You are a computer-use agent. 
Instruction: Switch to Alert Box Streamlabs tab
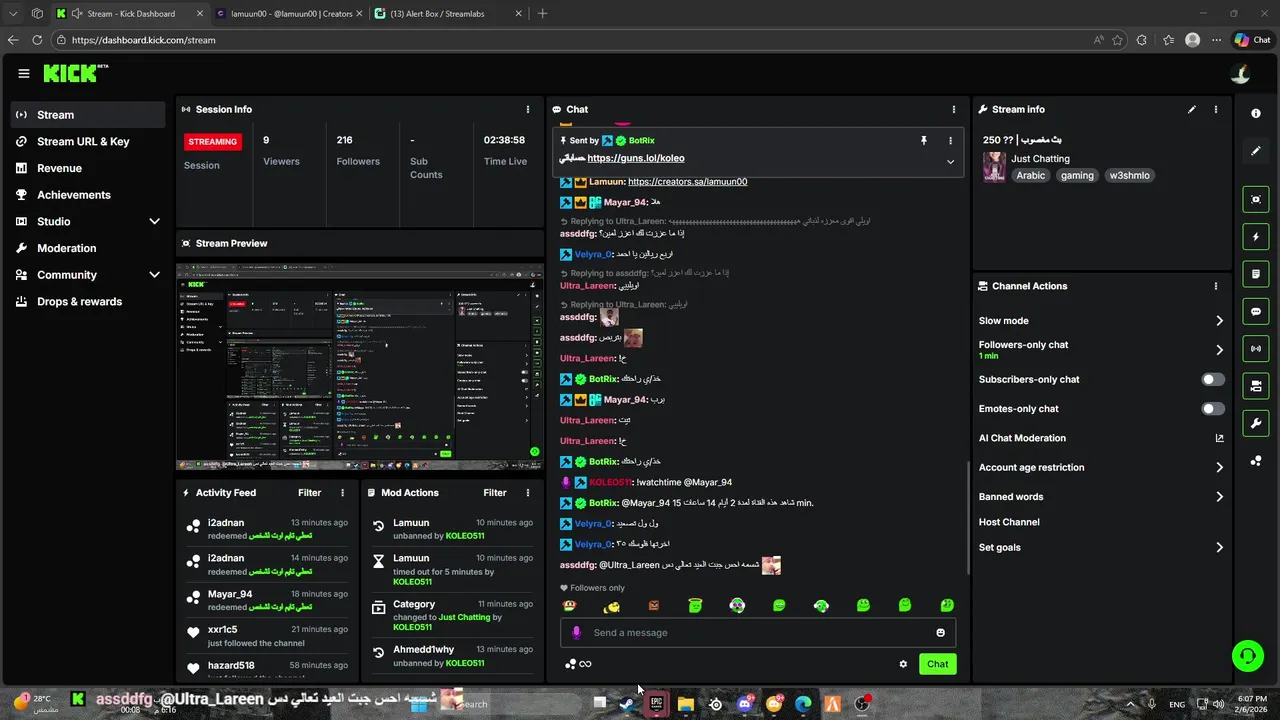click(x=448, y=14)
